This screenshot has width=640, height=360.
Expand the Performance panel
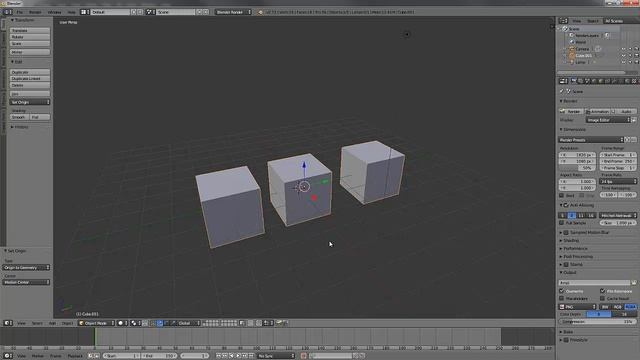pos(576,248)
